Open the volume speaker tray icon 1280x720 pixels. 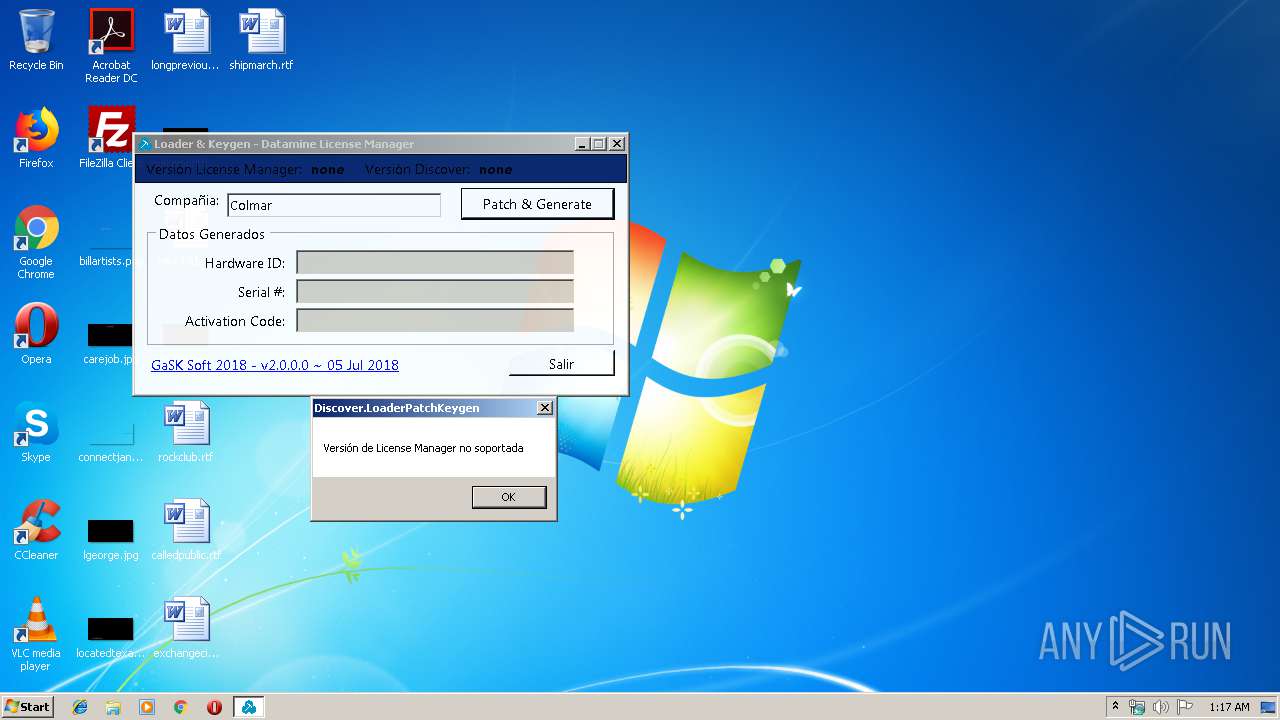pyautogui.click(x=1160, y=707)
